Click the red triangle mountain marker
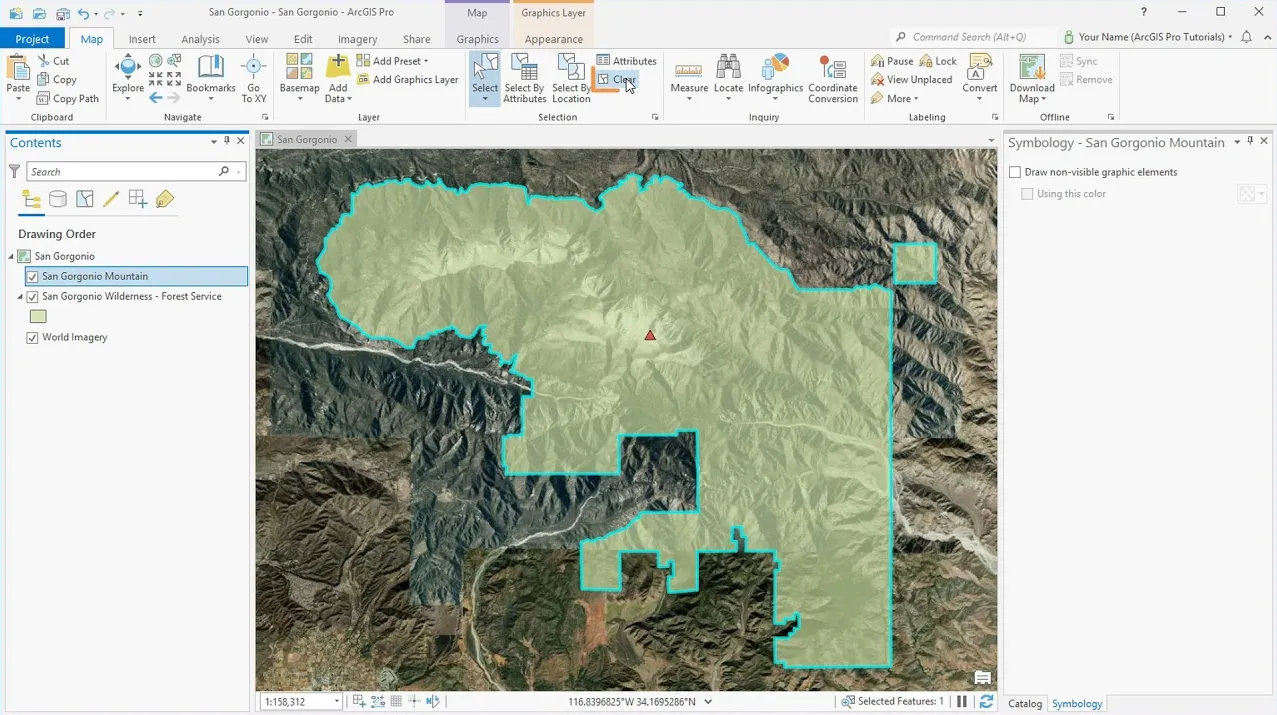This screenshot has width=1277, height=715. click(x=650, y=336)
